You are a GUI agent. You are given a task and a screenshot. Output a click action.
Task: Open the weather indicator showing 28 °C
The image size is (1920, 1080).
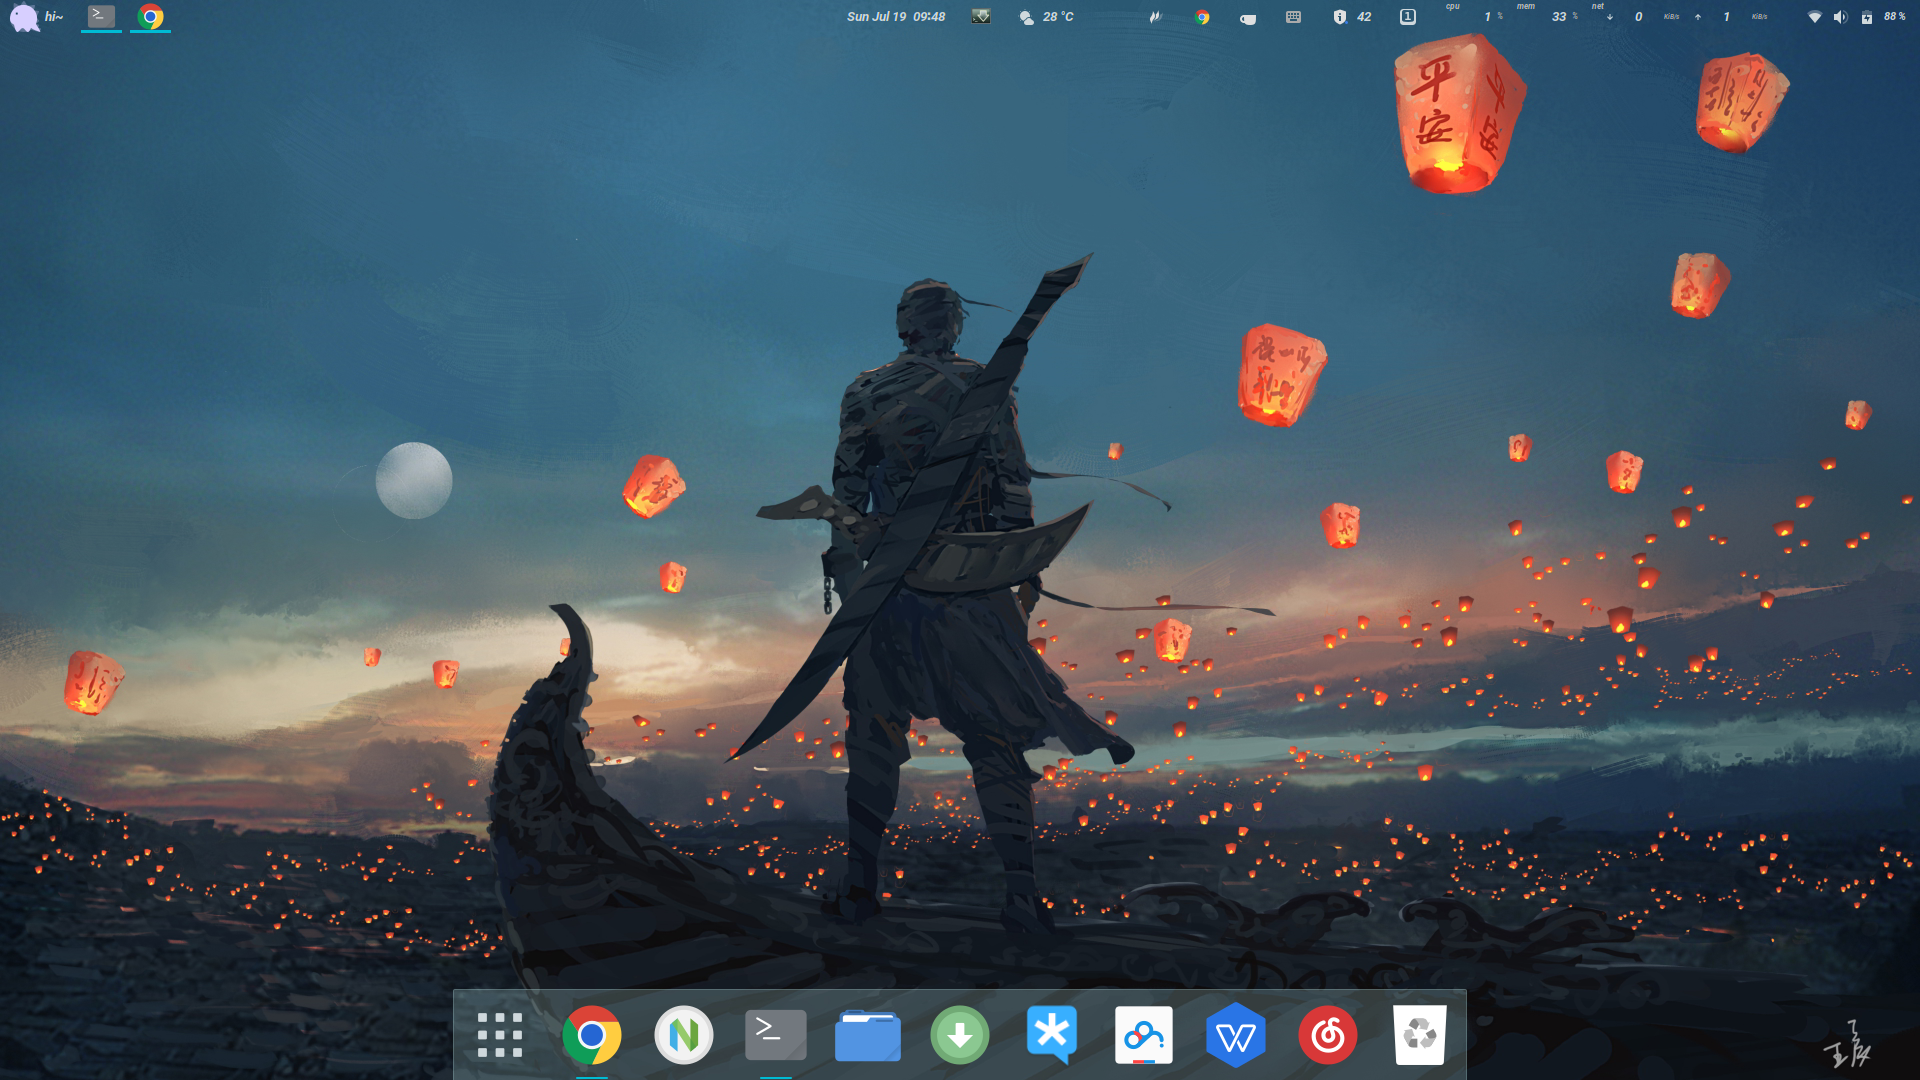coord(1046,17)
